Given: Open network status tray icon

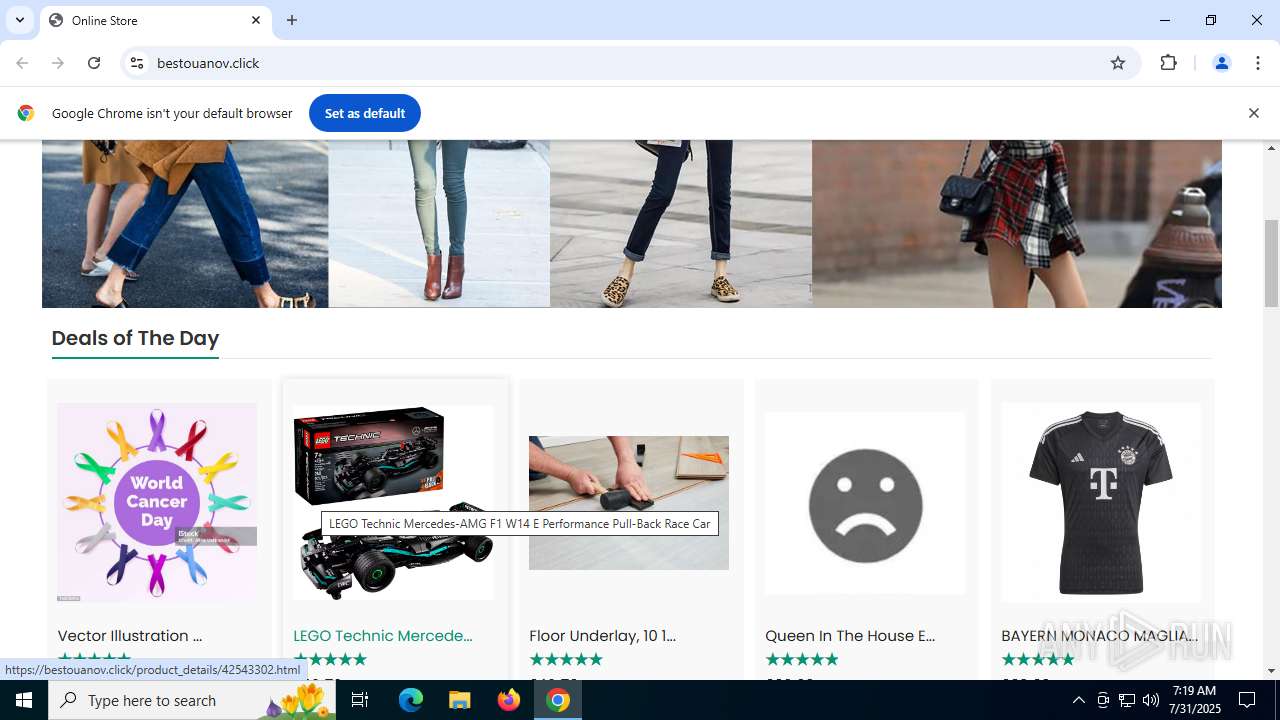Looking at the screenshot, I should tap(1127, 700).
